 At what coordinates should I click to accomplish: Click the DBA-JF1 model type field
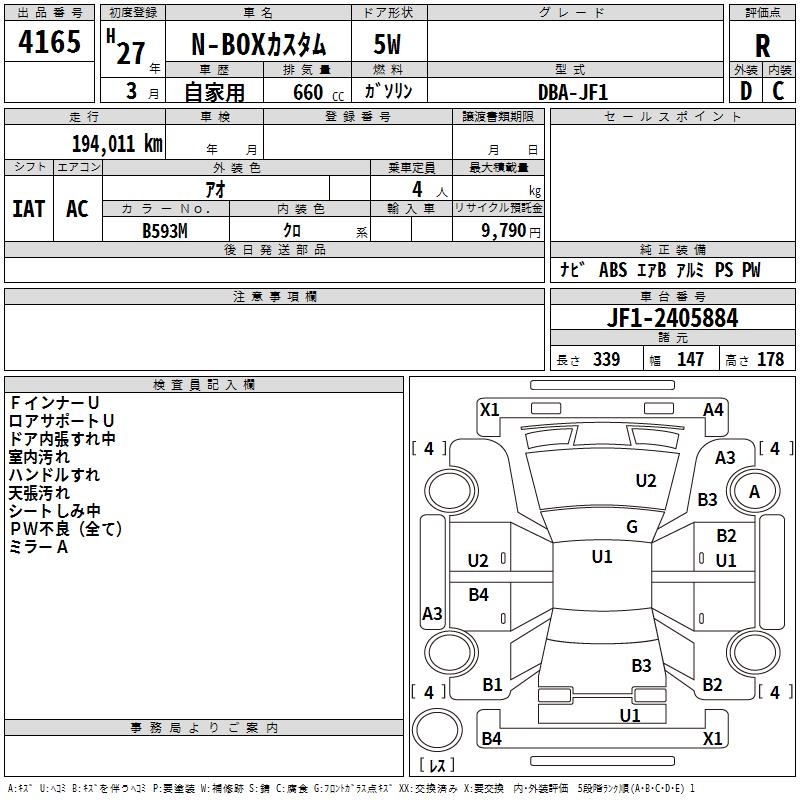tap(574, 91)
